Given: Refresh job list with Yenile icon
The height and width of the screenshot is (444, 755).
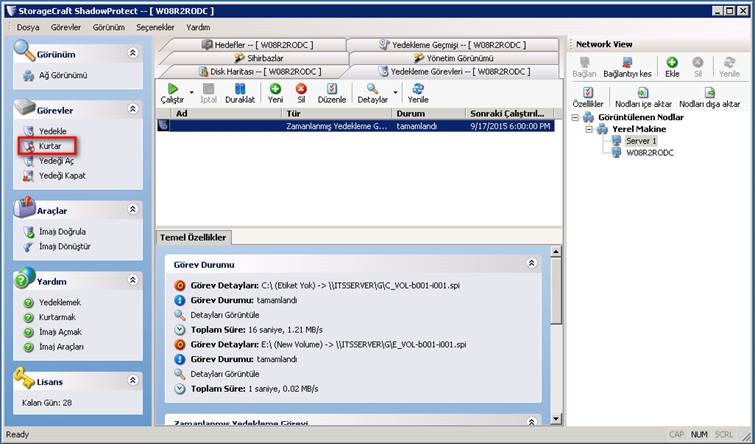Looking at the screenshot, I should 417,89.
